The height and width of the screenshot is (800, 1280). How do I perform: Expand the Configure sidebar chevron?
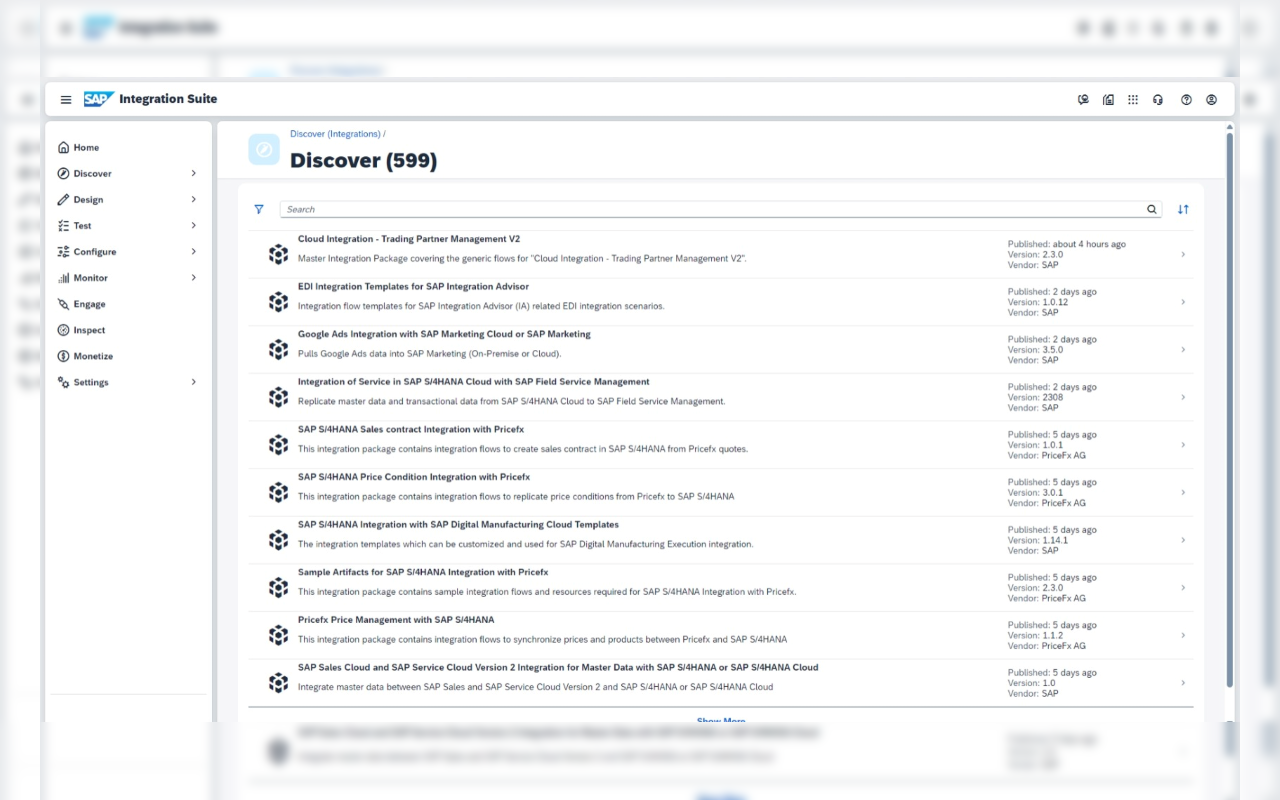tap(193, 251)
